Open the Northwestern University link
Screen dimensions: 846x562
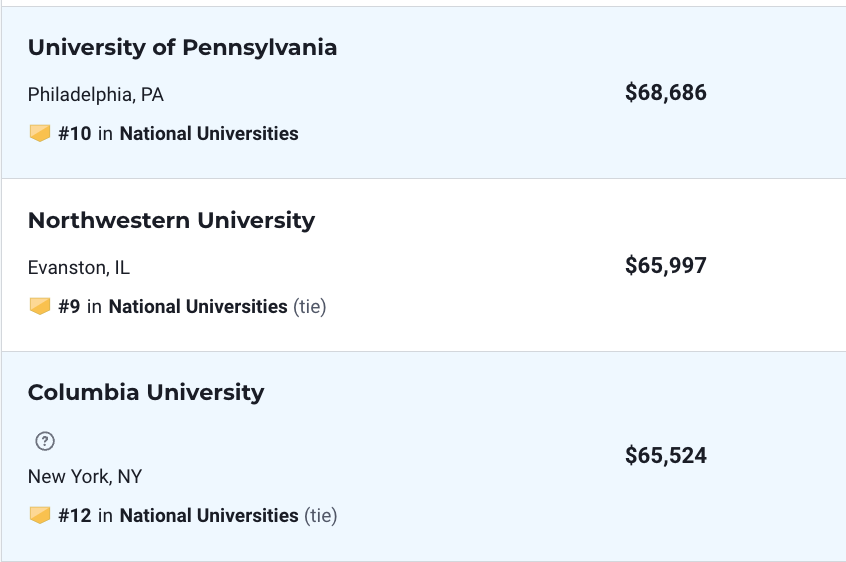tap(171, 221)
